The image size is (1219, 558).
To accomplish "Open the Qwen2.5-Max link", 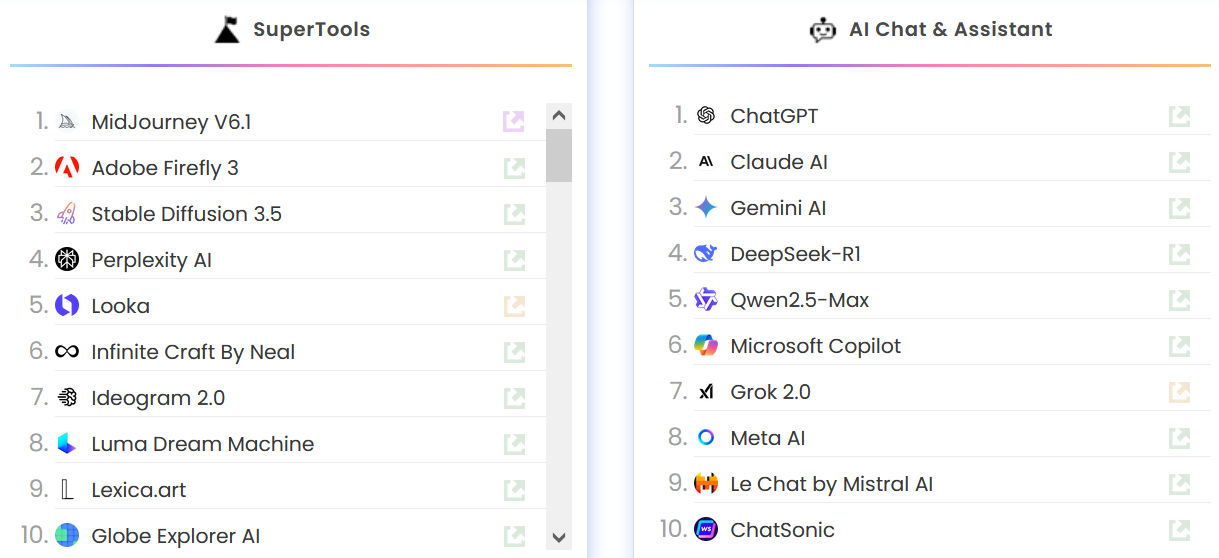I will (800, 300).
